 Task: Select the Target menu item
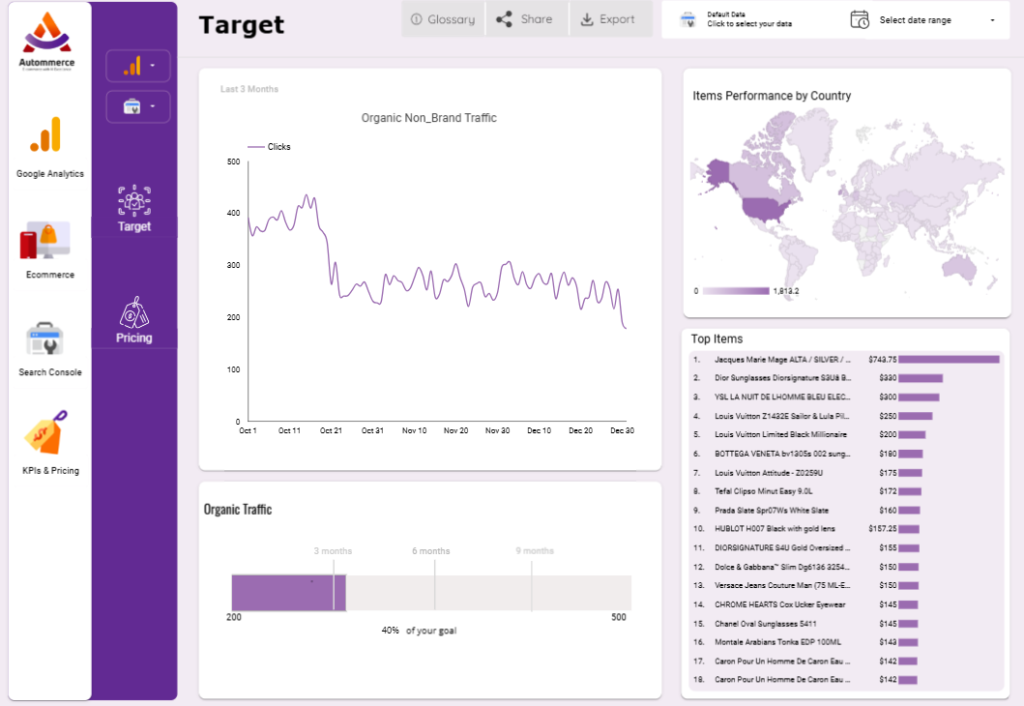pos(135,208)
